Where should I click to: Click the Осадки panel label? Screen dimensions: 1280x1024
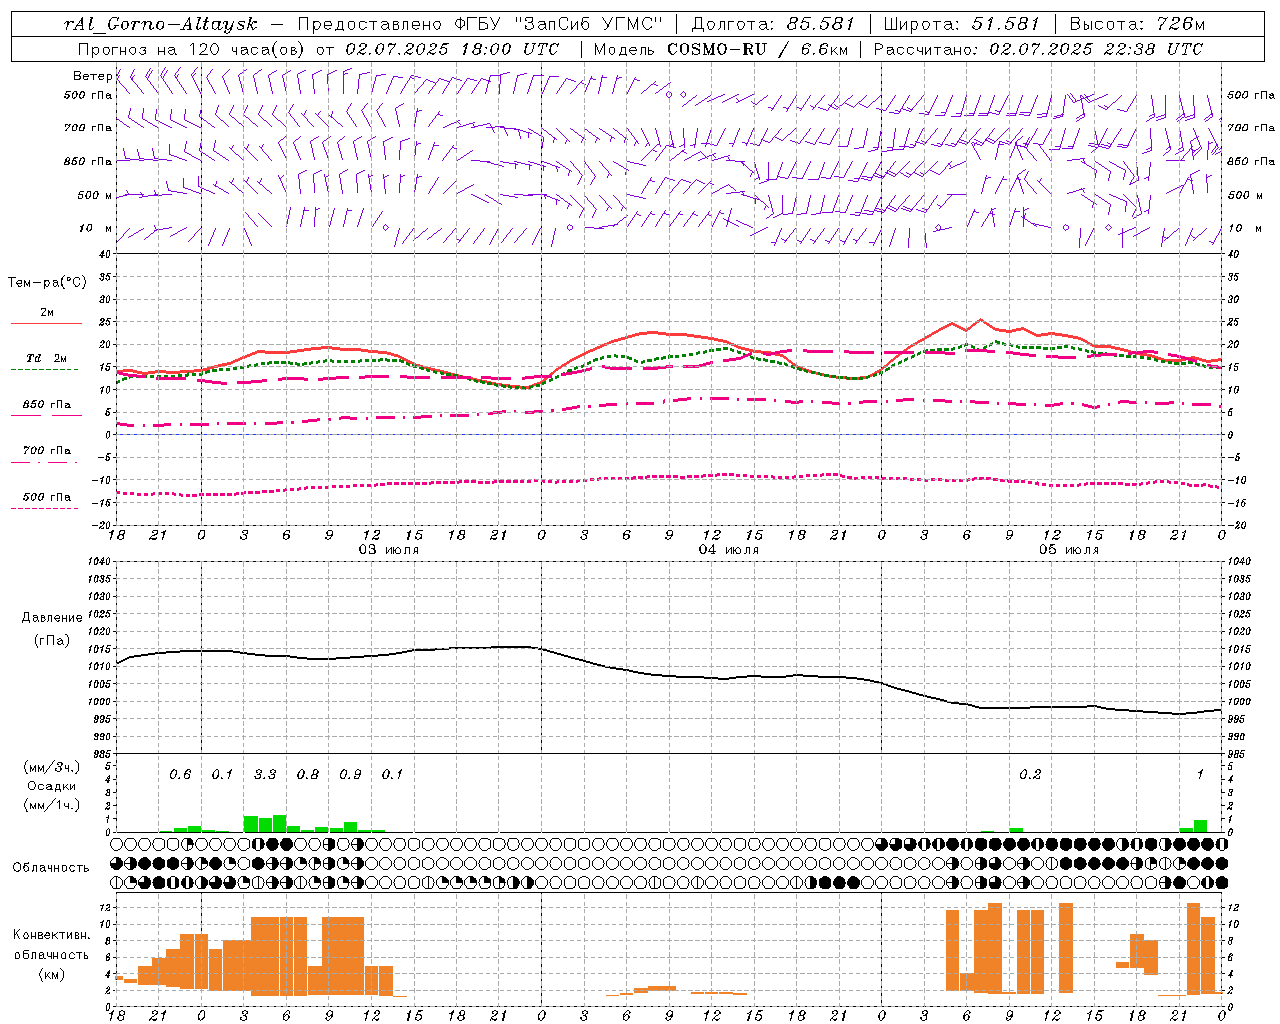pyautogui.click(x=52, y=786)
